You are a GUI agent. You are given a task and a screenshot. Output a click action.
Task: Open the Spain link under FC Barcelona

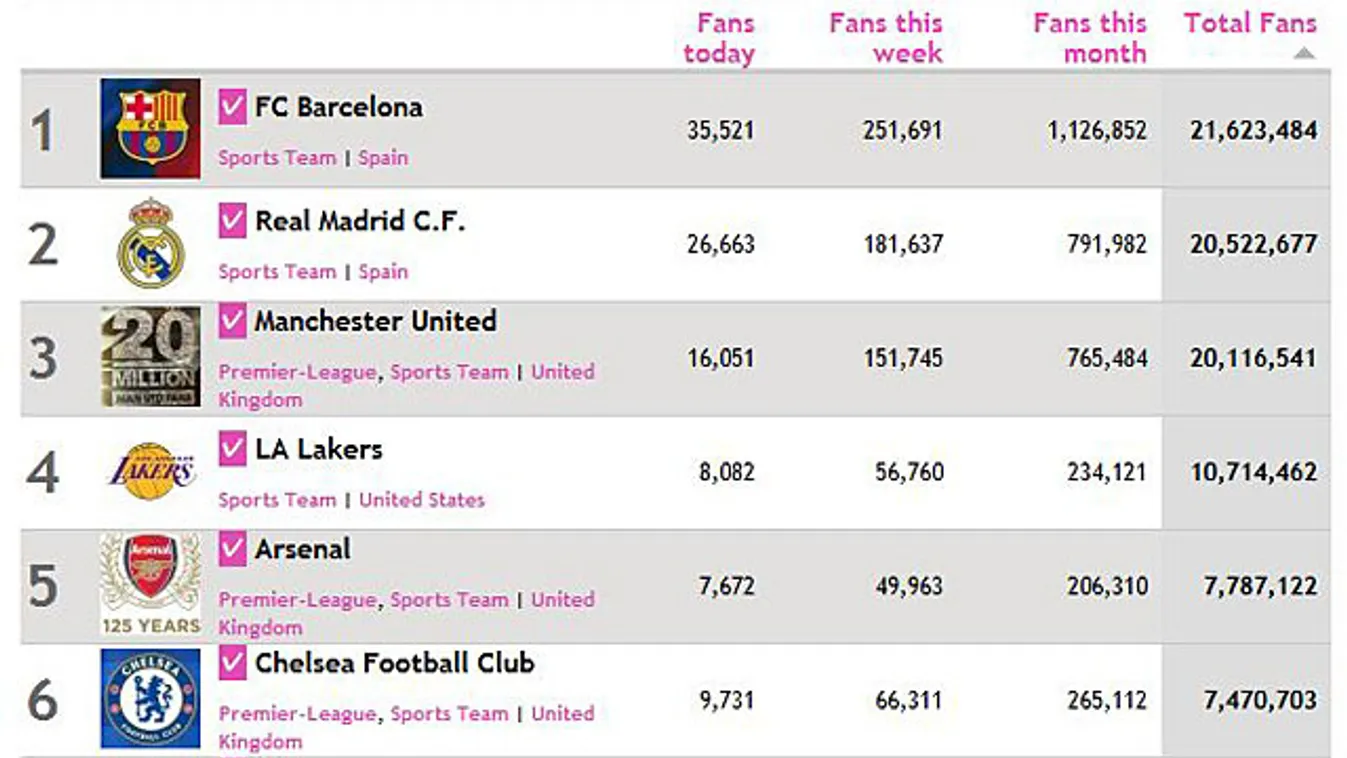[x=383, y=158]
